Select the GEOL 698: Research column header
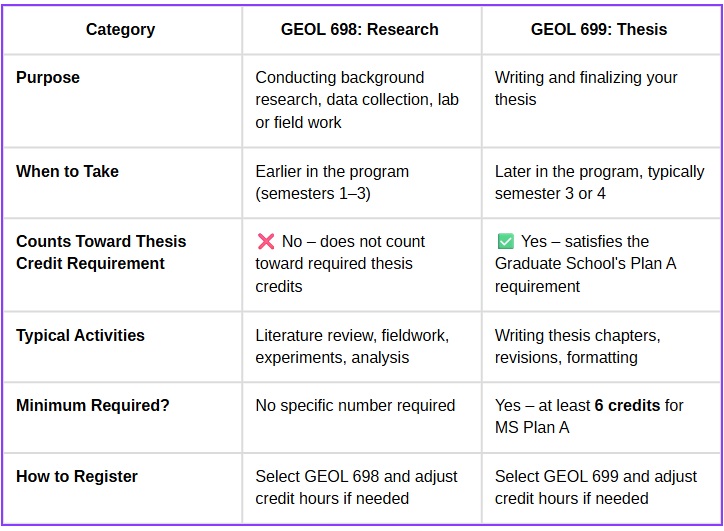 point(360,29)
